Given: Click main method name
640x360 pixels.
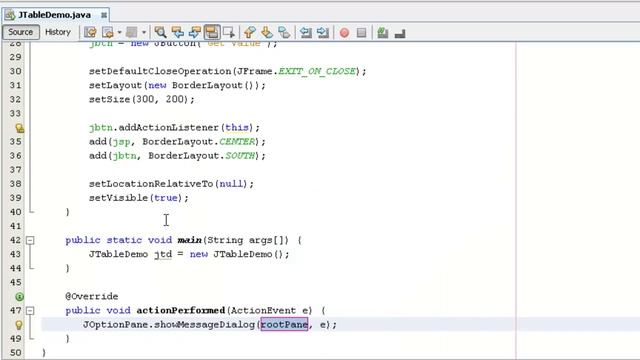Looking at the screenshot, I should pos(189,240).
